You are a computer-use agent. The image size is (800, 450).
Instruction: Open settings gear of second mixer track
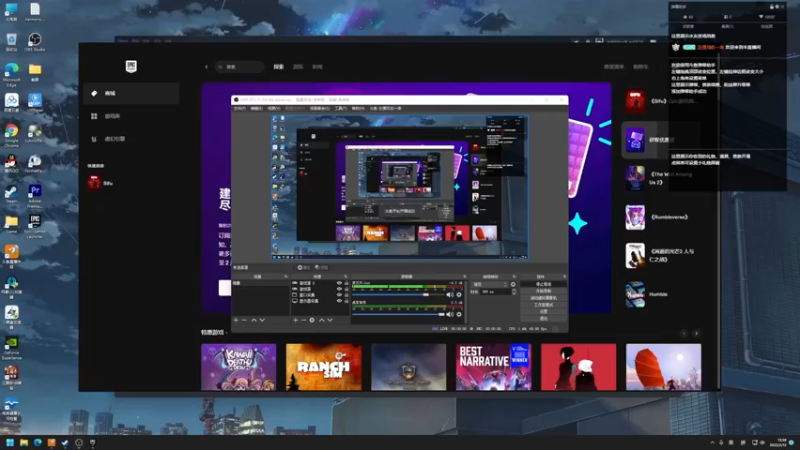pos(459,314)
